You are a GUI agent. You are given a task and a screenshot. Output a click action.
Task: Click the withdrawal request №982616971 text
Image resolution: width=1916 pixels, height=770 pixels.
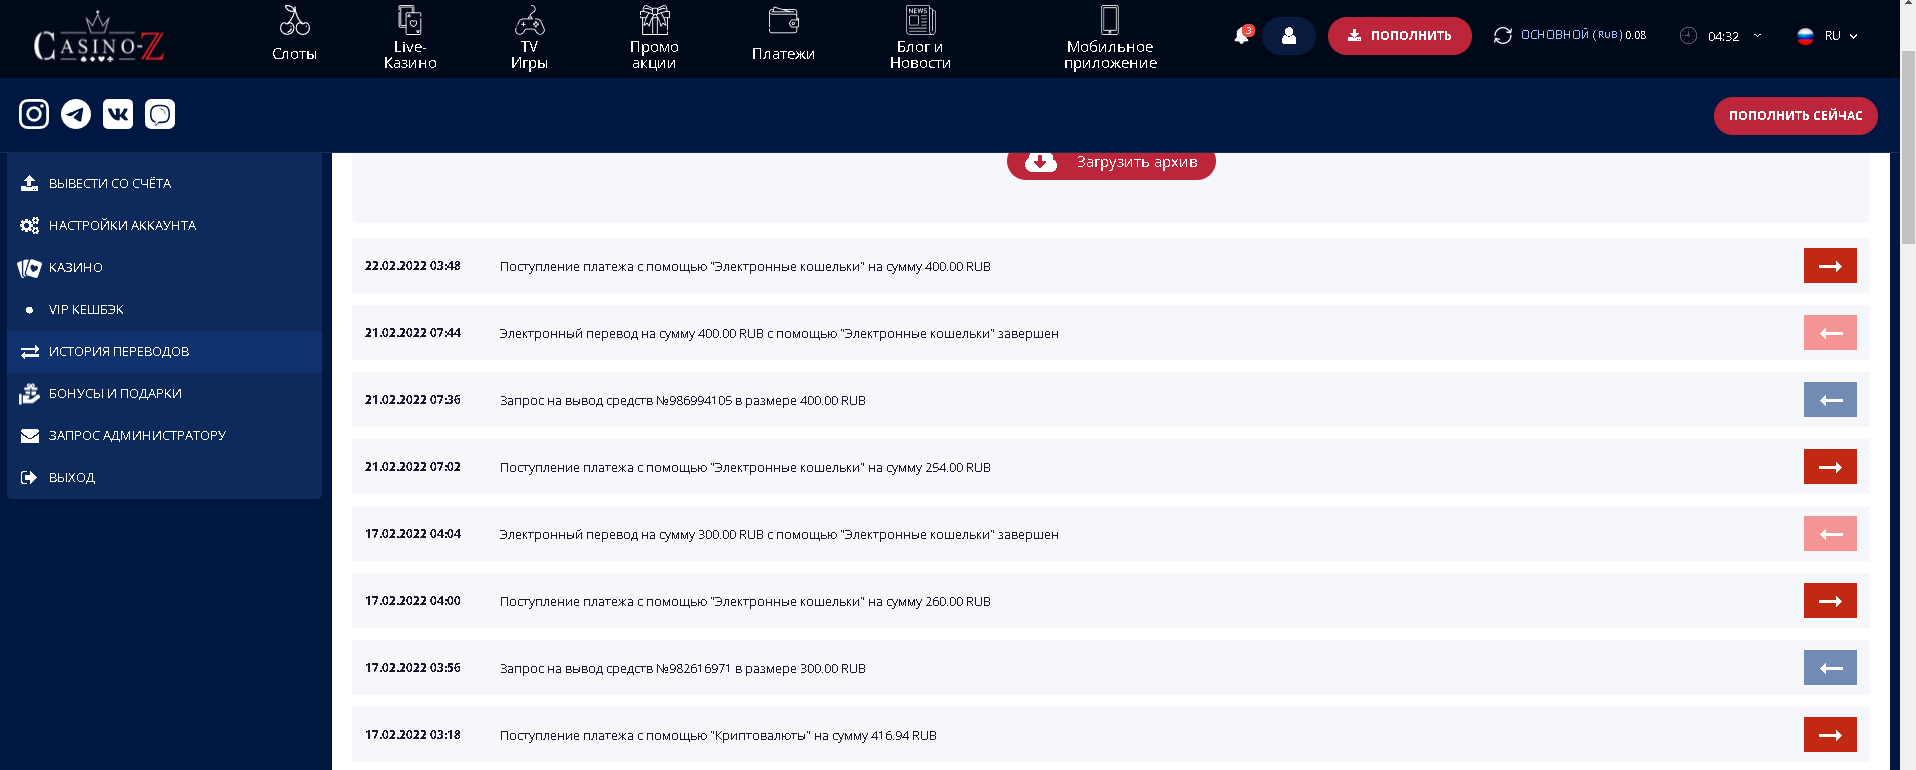[x=683, y=669]
